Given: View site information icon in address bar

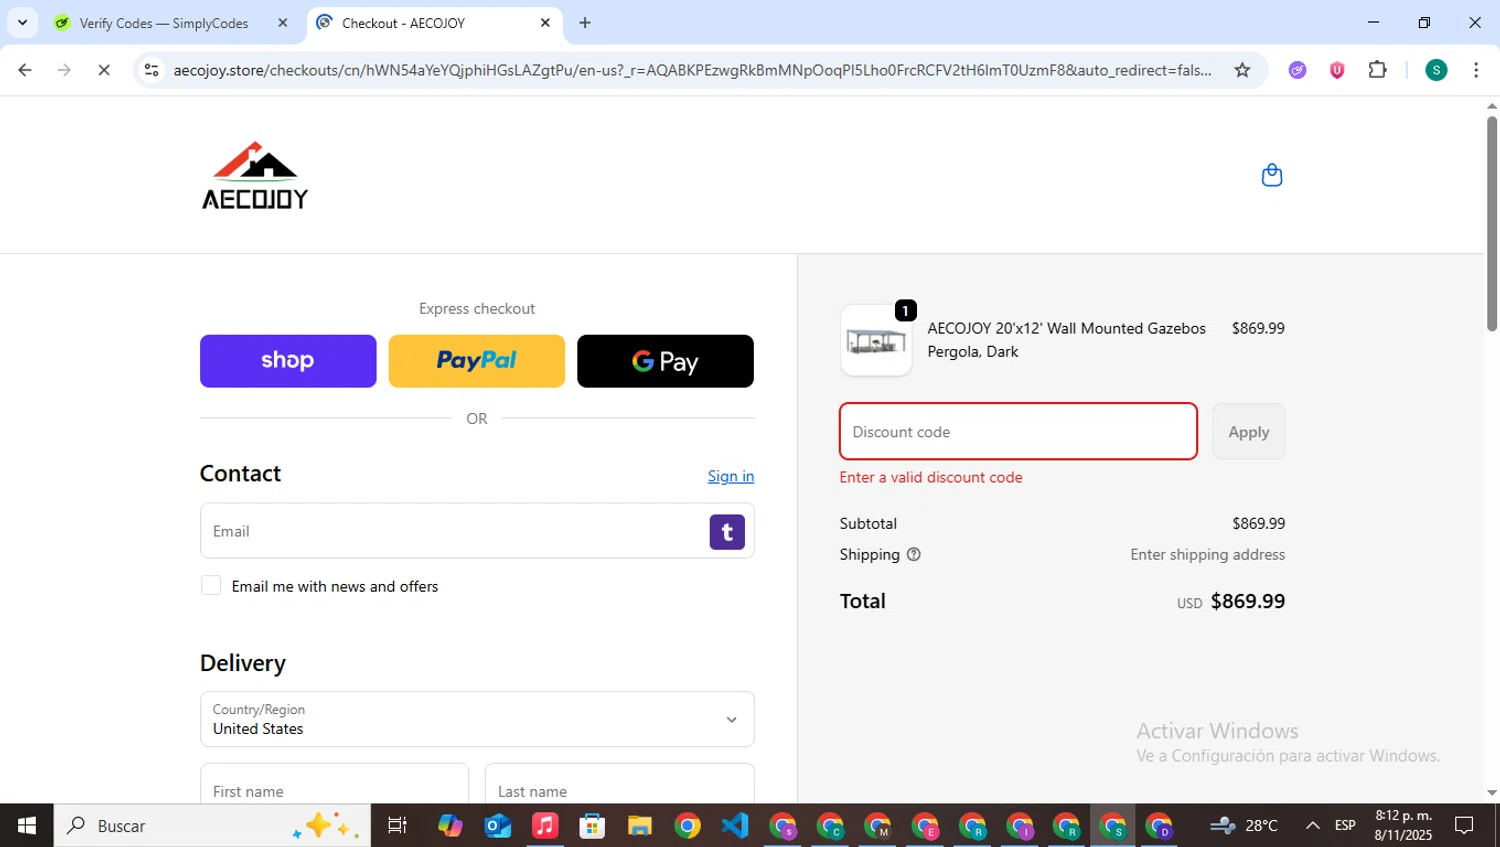Looking at the screenshot, I should pos(152,70).
